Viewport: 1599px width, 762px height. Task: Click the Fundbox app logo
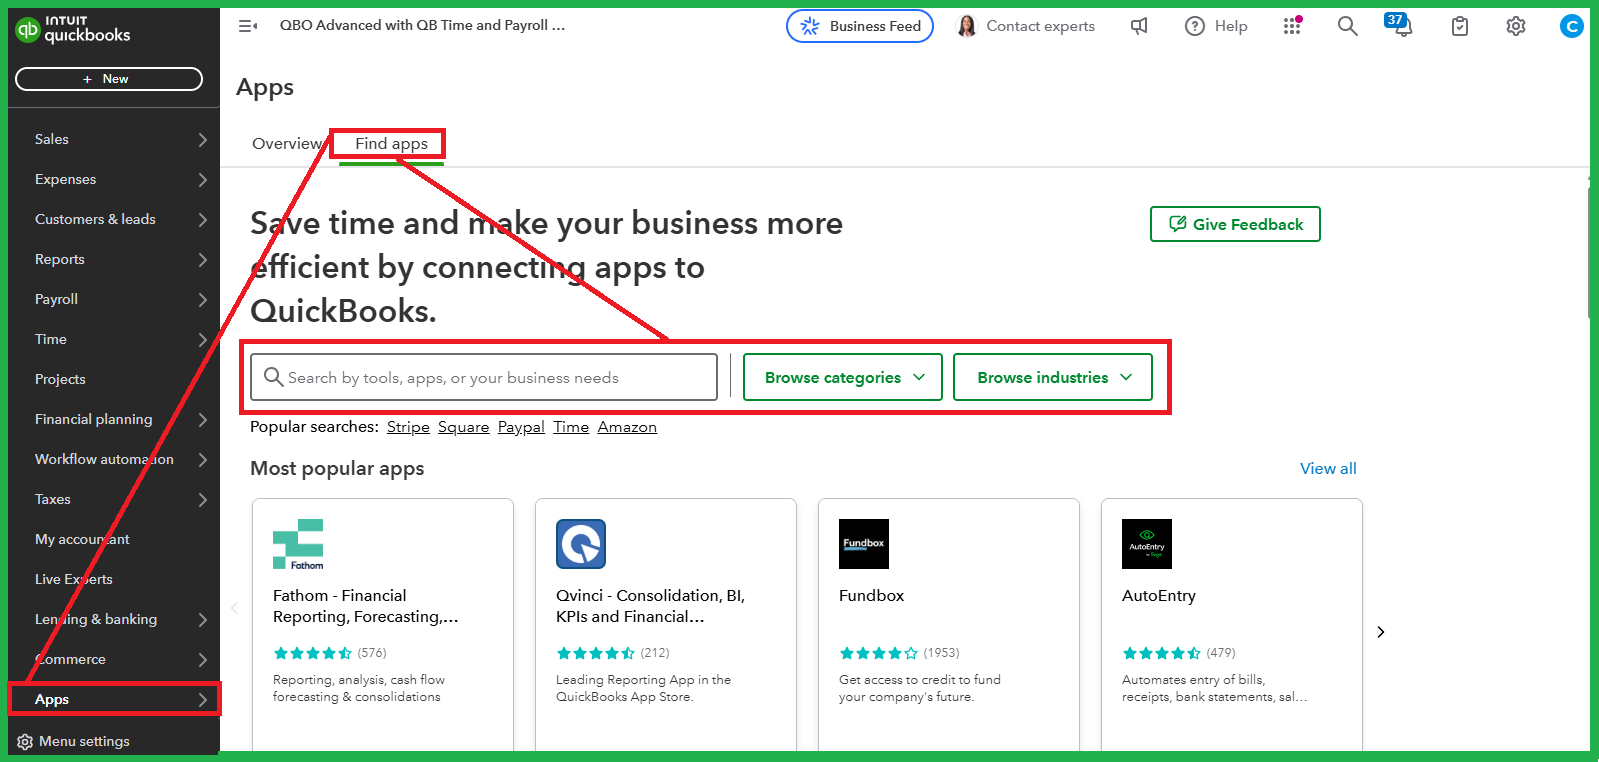point(864,544)
